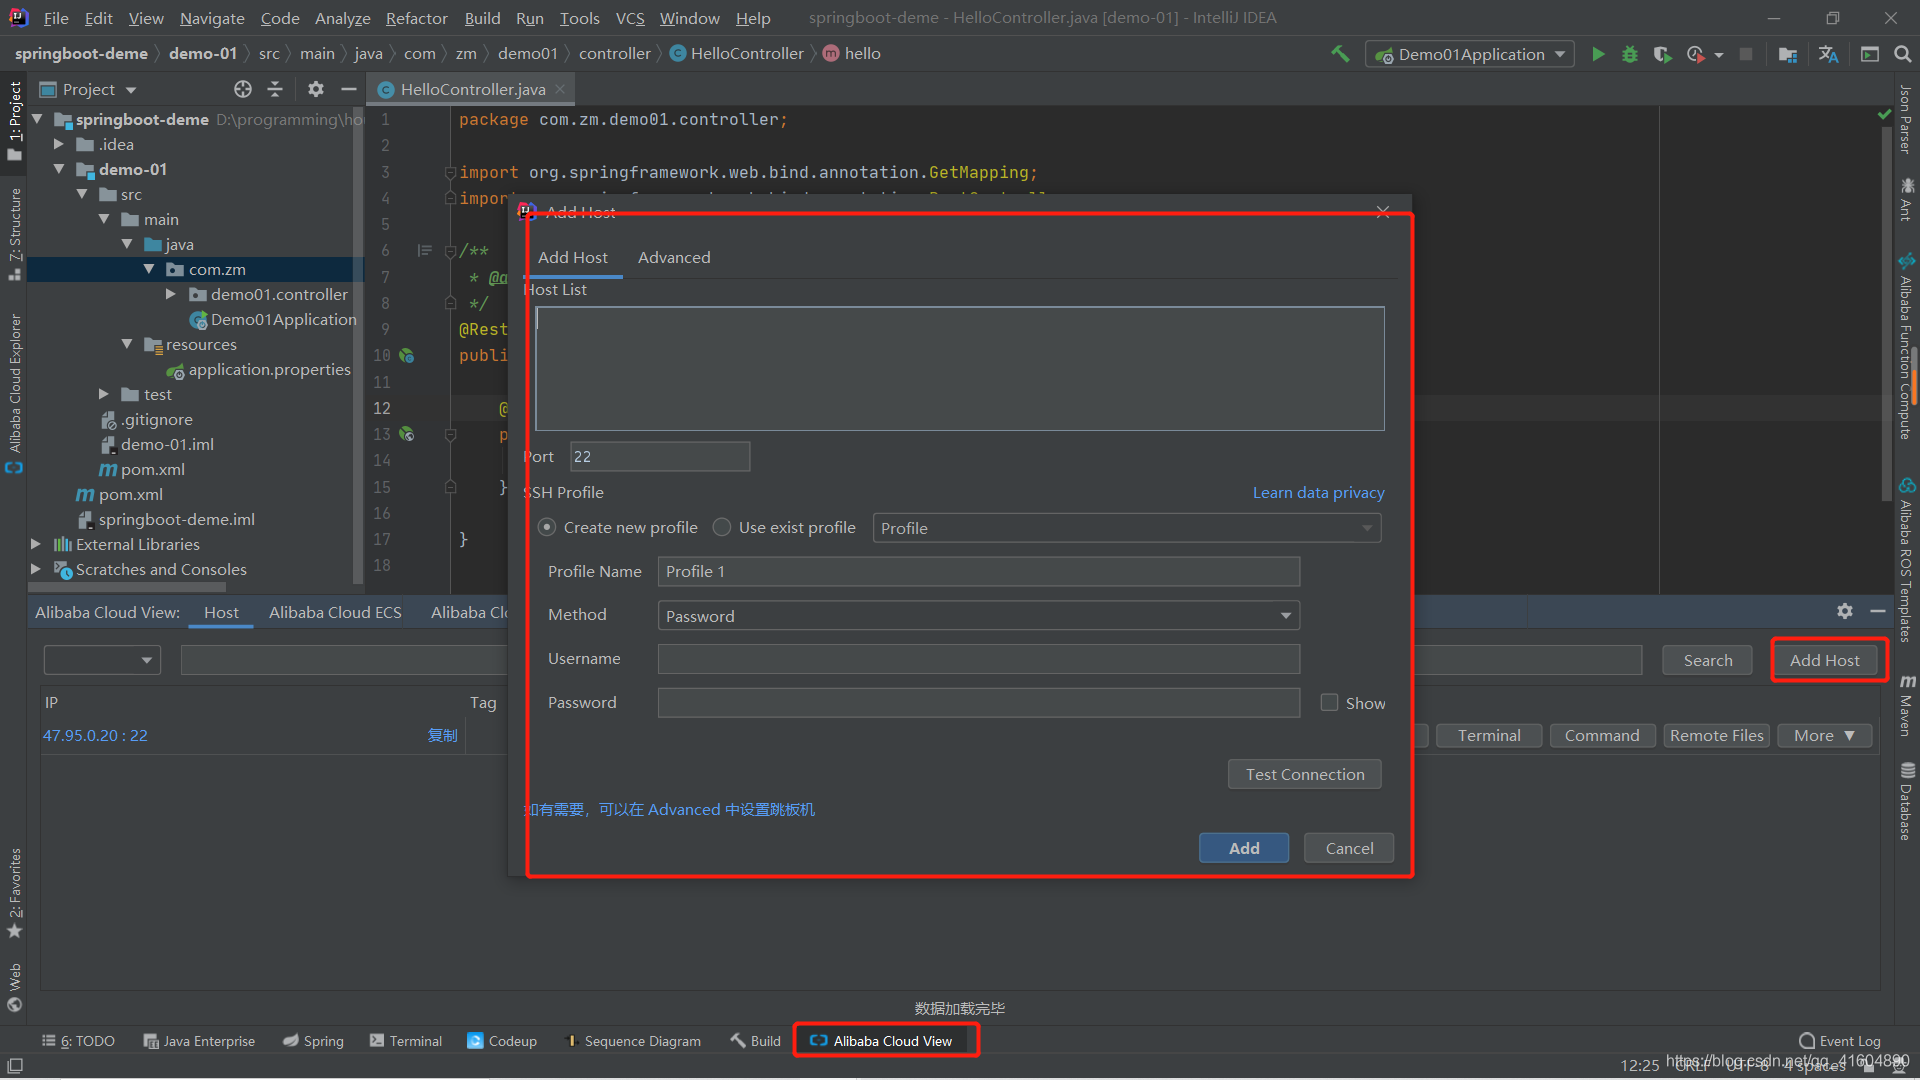Run with coverage shield icon
The height and width of the screenshot is (1080, 1920).
[1662, 54]
